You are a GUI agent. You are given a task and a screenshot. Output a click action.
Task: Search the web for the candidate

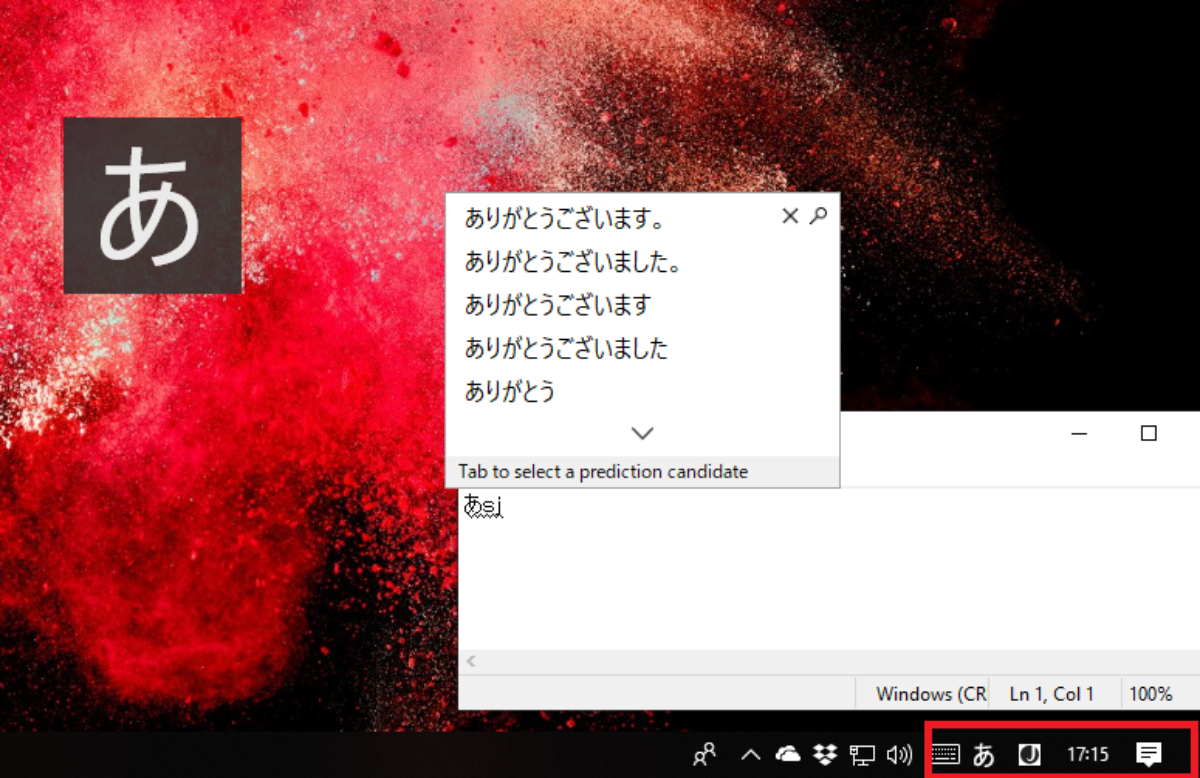pyautogui.click(x=819, y=215)
